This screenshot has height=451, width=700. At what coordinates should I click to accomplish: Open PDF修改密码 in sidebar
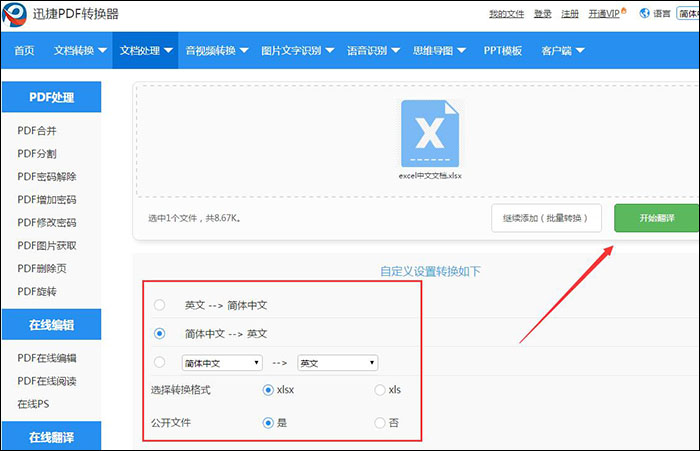coord(47,222)
